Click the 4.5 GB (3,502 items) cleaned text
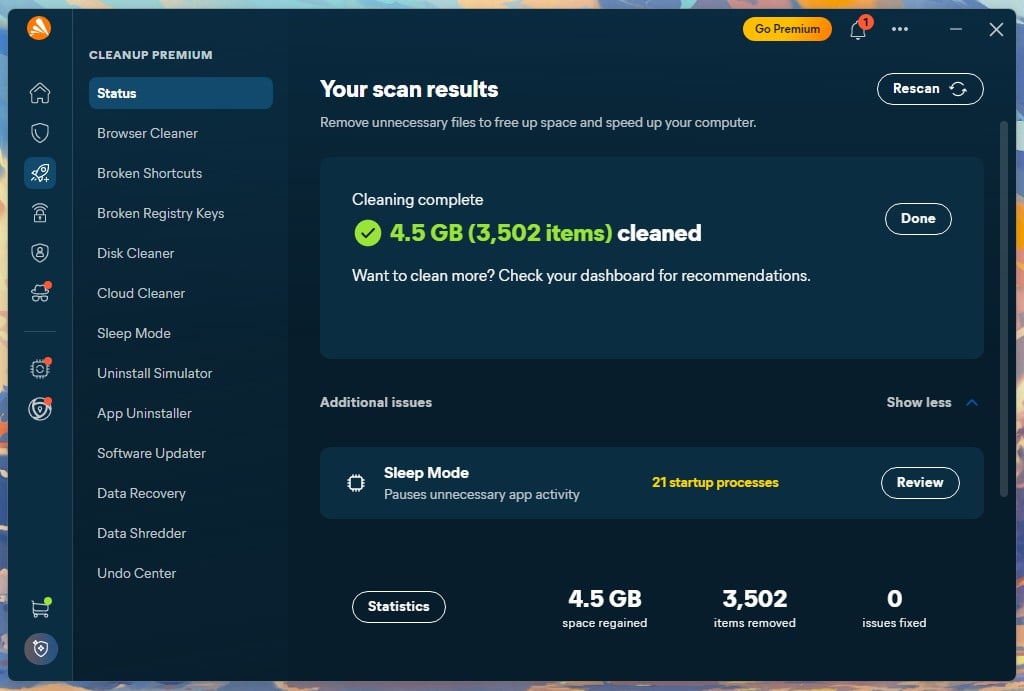Screen dimensions: 1024x691 pos(545,233)
